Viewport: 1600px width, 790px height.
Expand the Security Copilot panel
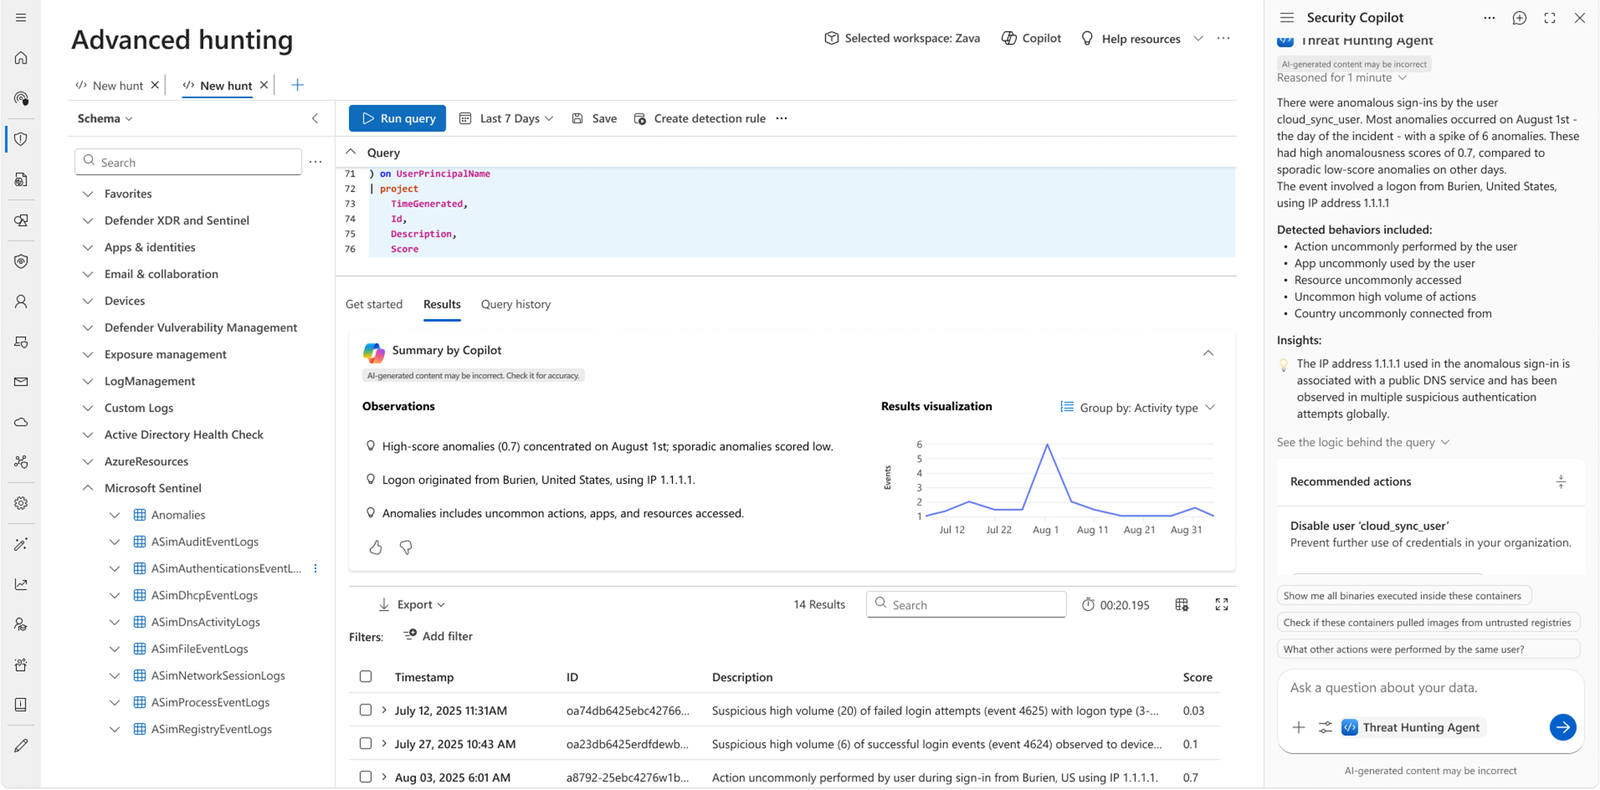pos(1550,18)
